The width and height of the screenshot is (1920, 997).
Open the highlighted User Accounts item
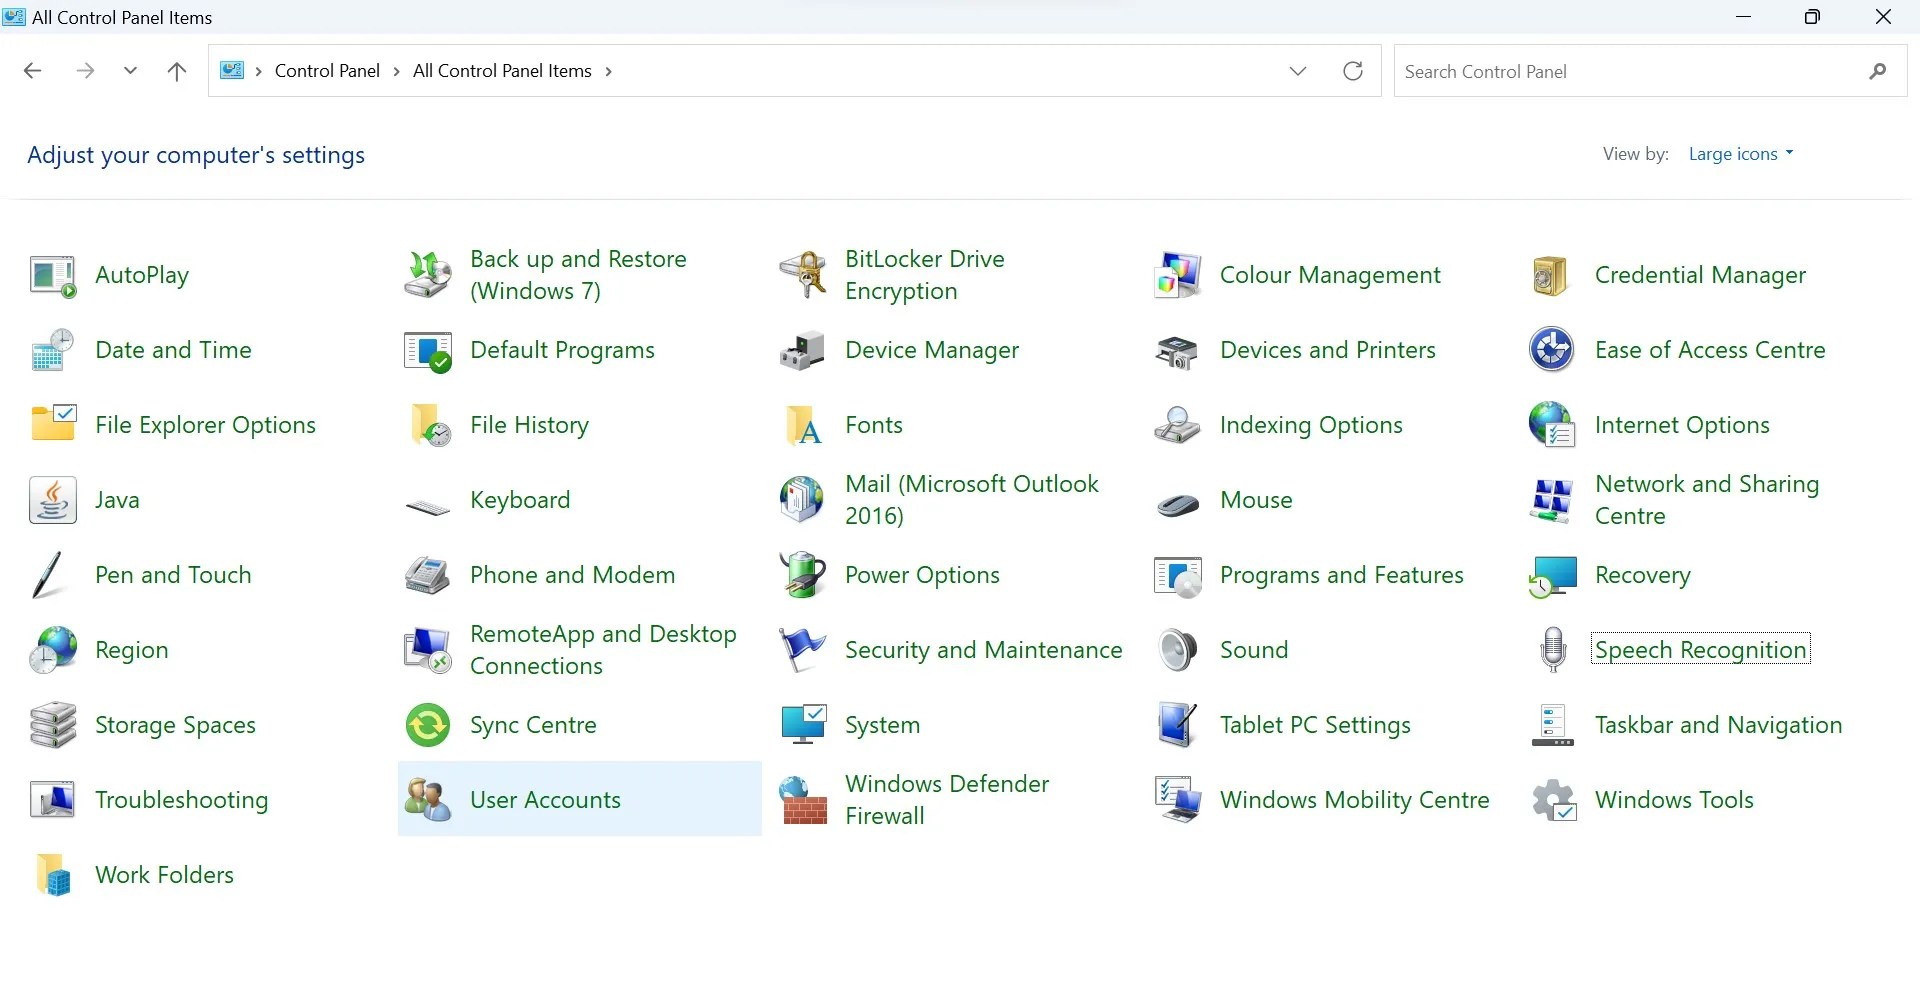545,799
